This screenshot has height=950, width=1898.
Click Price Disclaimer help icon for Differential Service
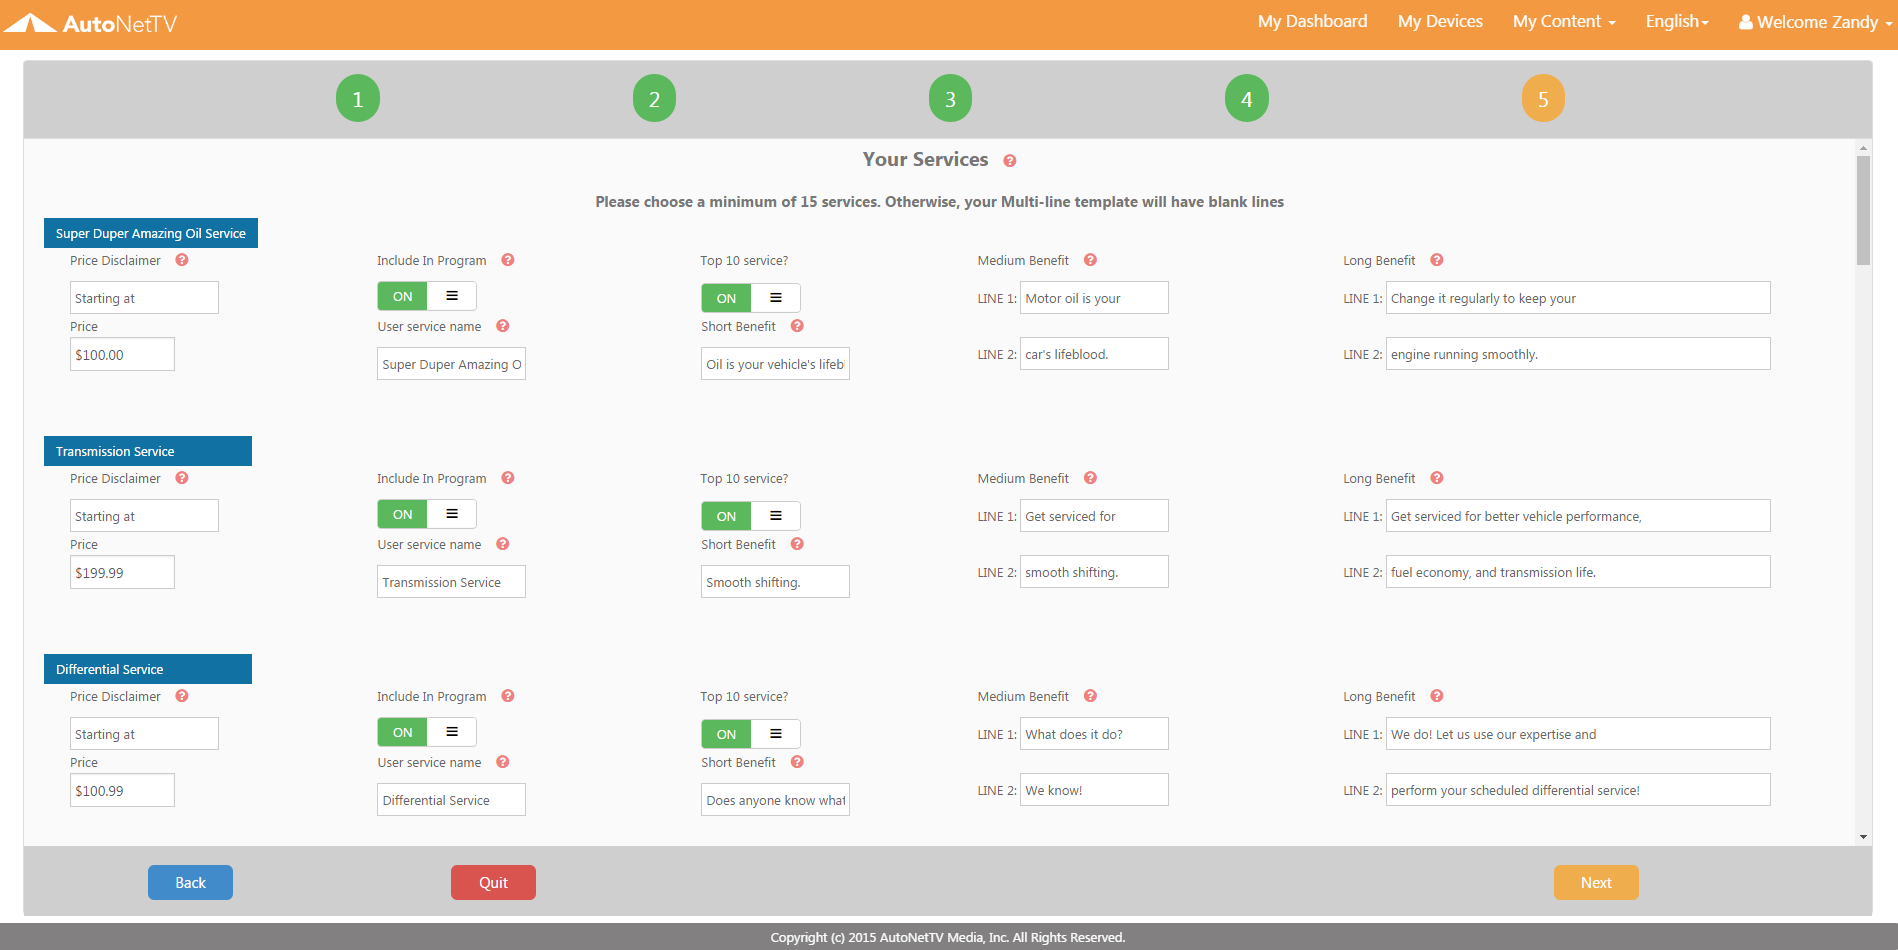tap(182, 696)
